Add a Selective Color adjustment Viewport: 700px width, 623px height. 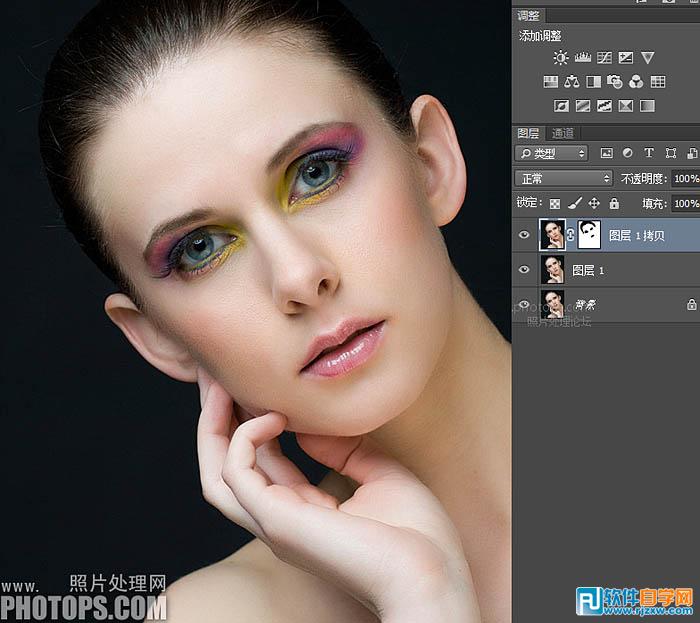pos(626,106)
